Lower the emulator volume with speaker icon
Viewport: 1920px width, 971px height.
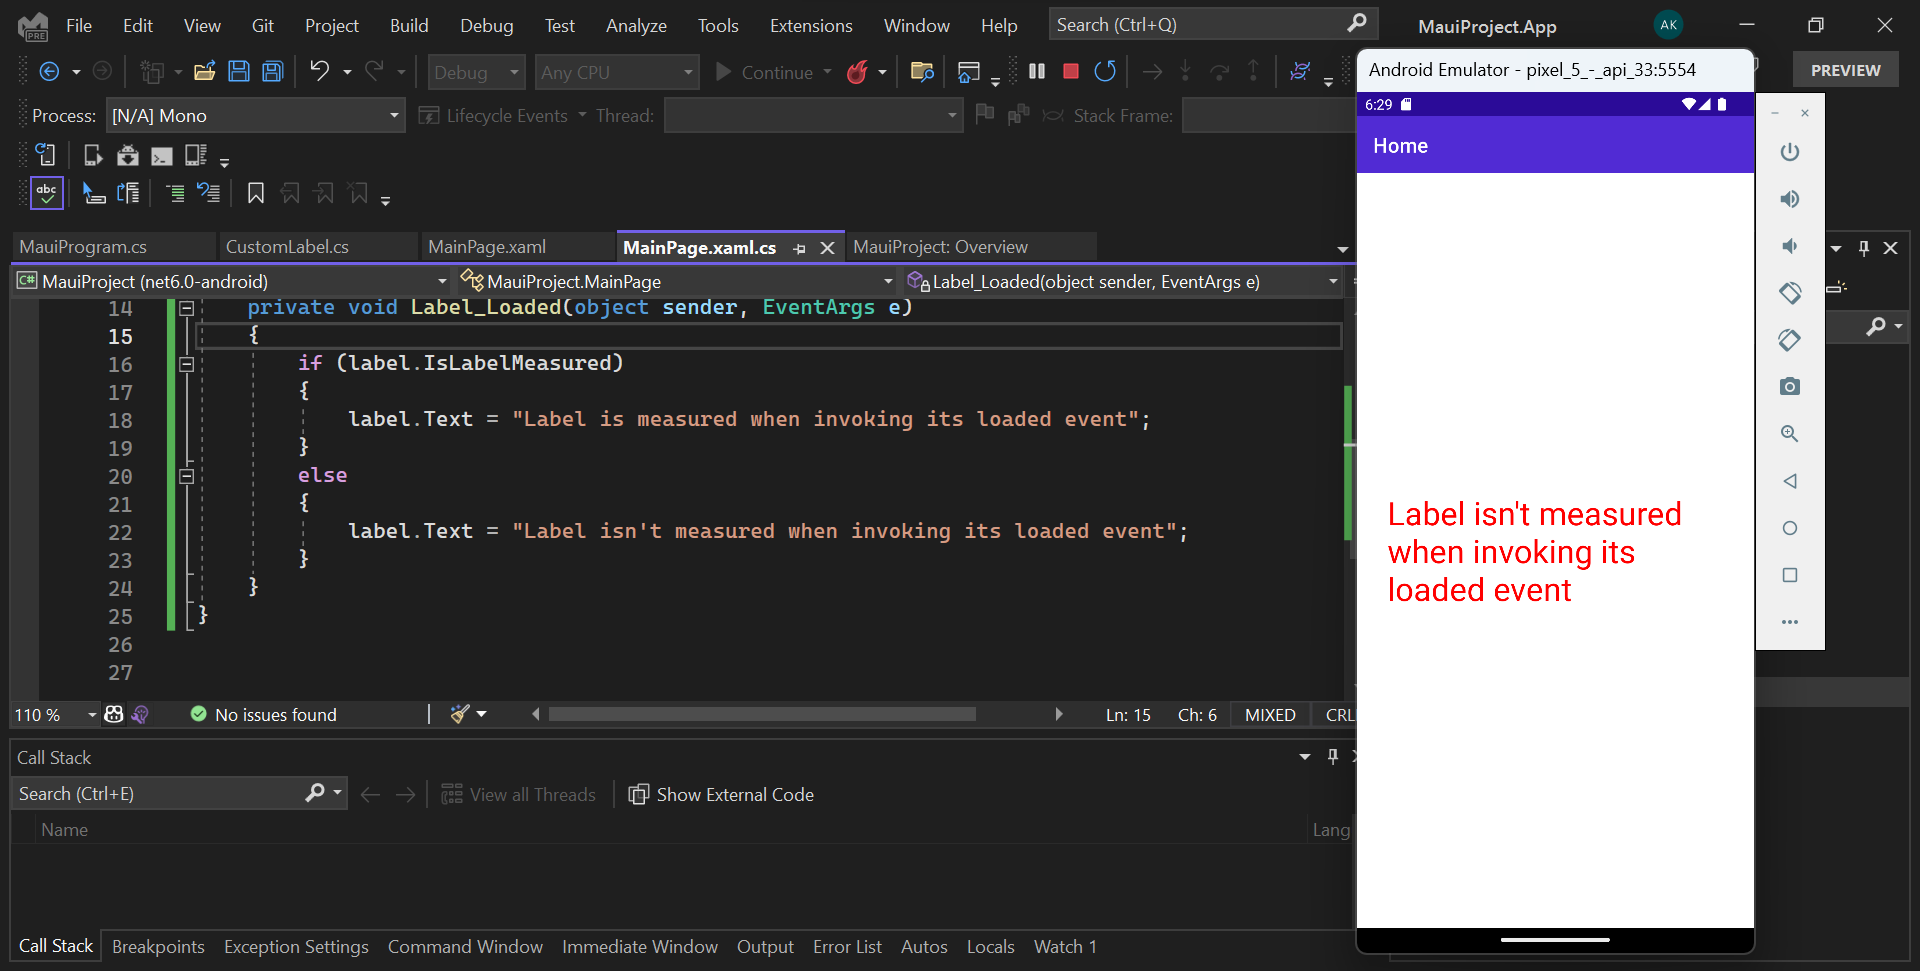point(1789,247)
